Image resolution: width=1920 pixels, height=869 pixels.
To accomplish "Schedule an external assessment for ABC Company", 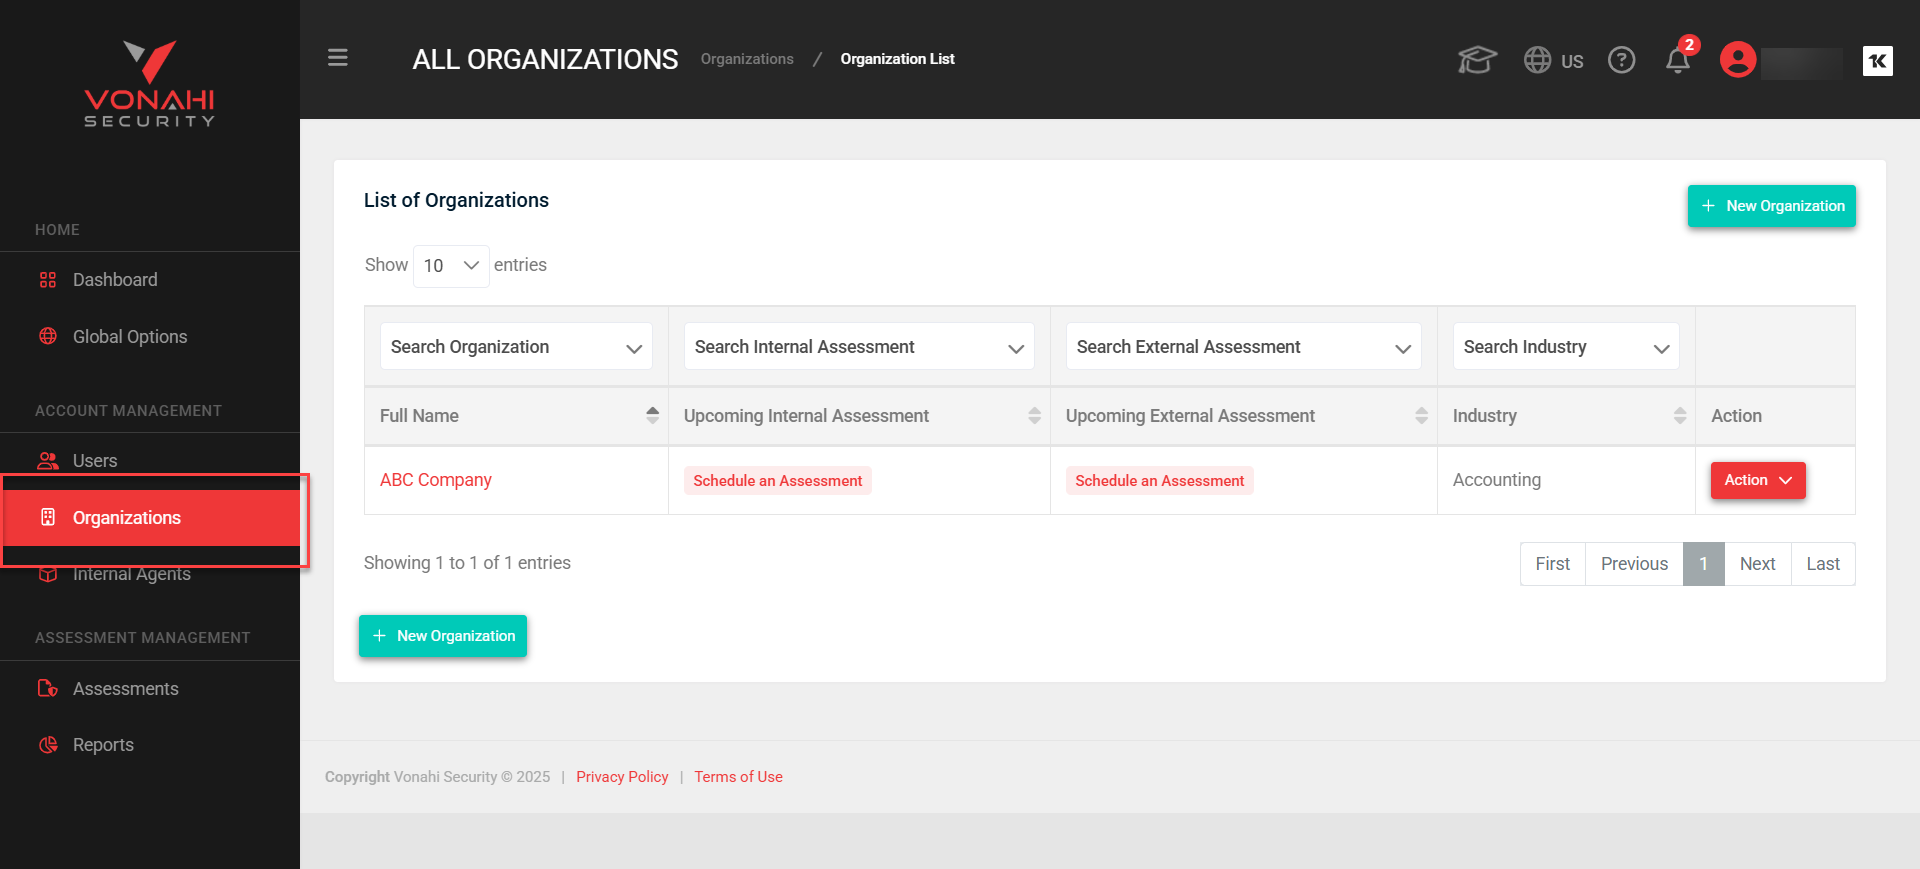I will (x=1160, y=481).
